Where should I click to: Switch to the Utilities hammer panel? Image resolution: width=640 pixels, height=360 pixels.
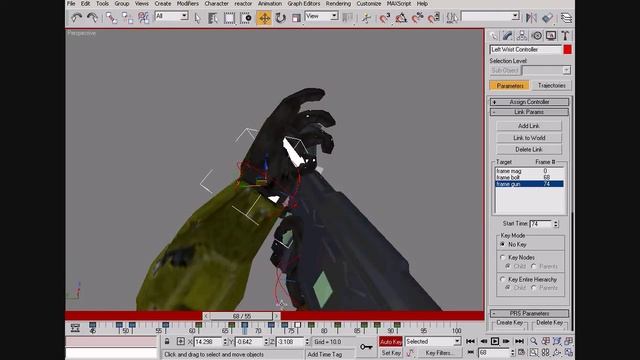[565, 36]
